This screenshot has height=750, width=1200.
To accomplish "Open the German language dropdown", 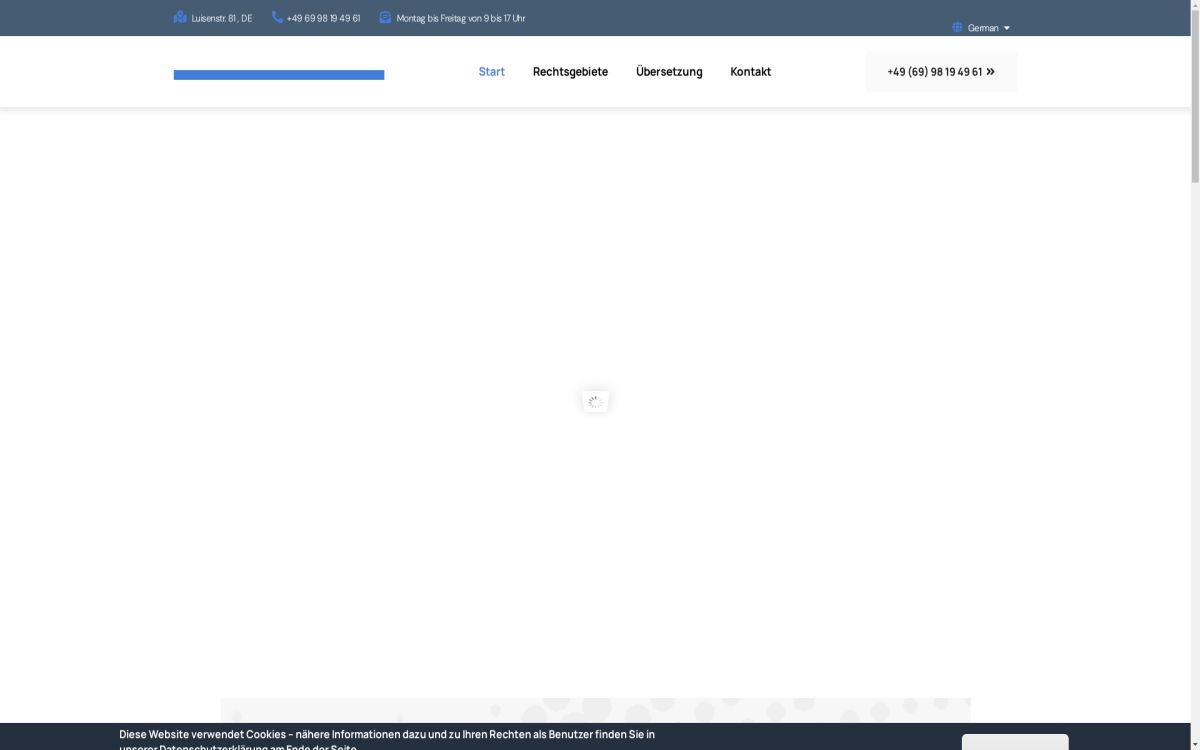I will click(983, 28).
